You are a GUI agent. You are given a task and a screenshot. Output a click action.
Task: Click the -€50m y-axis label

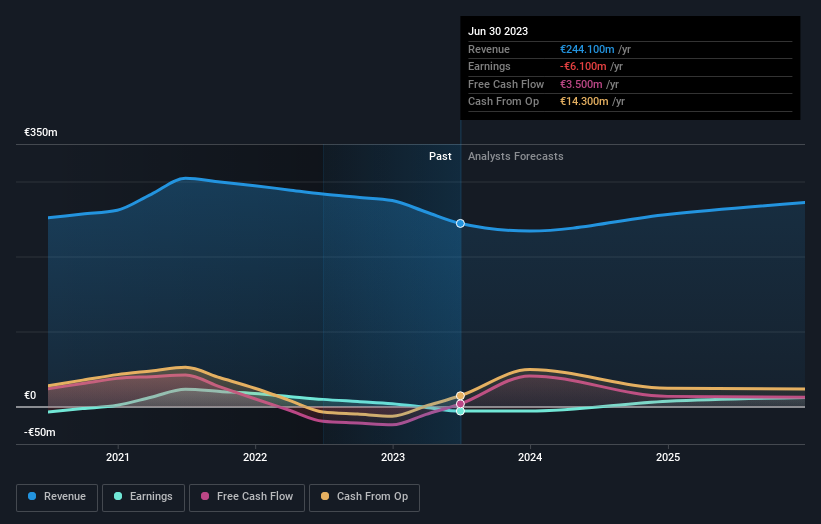tap(40, 432)
